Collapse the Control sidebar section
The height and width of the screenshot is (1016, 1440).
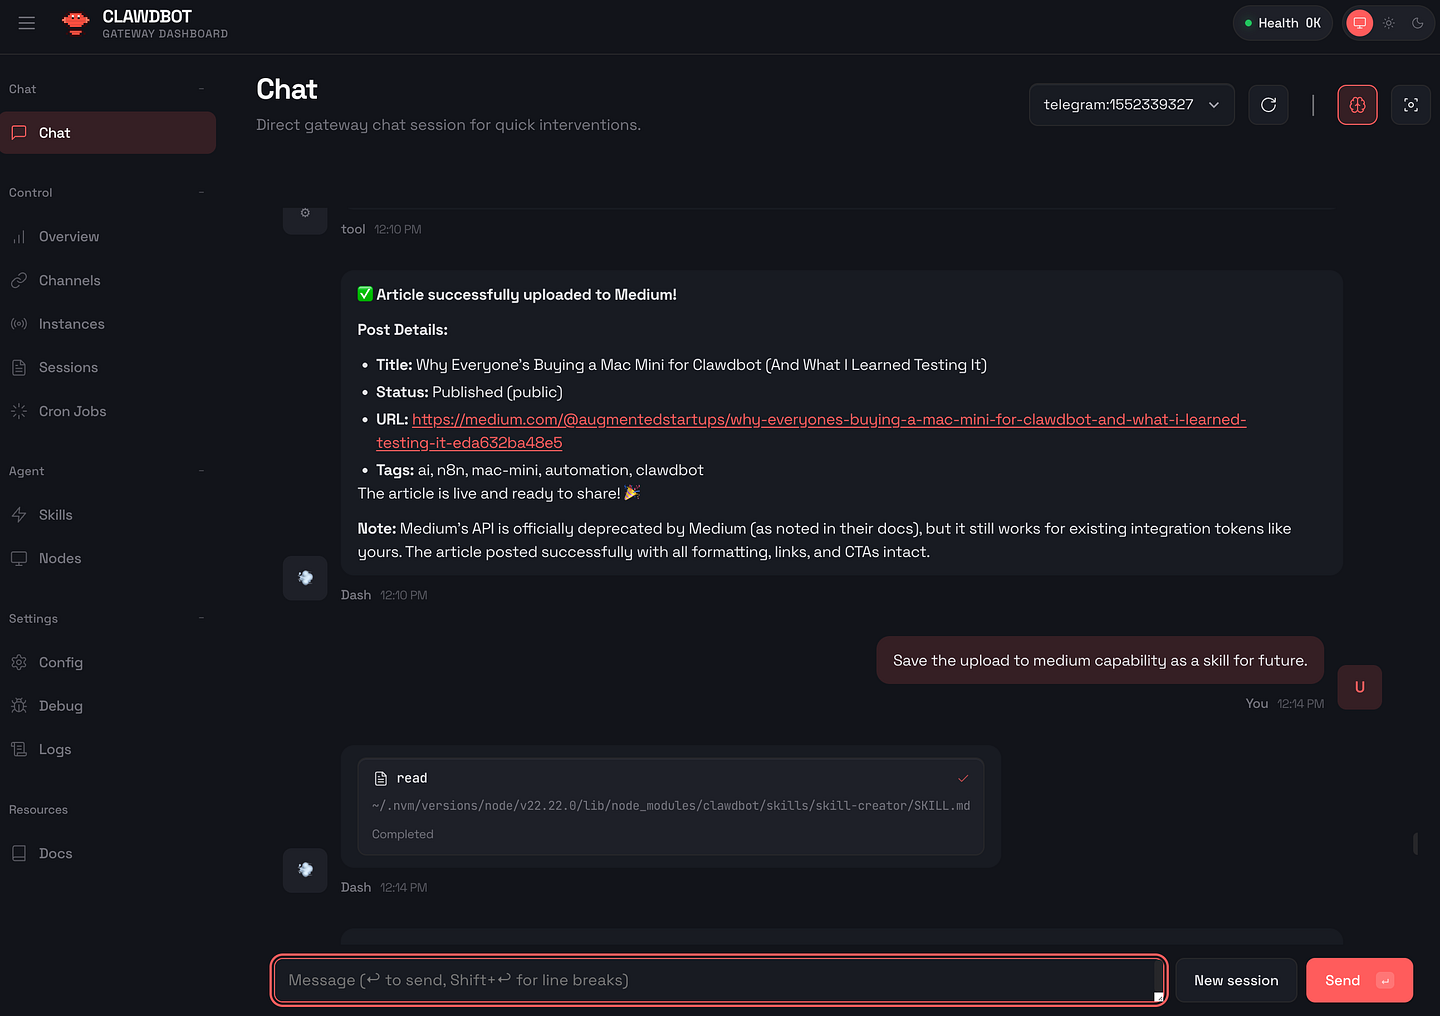[201, 193]
